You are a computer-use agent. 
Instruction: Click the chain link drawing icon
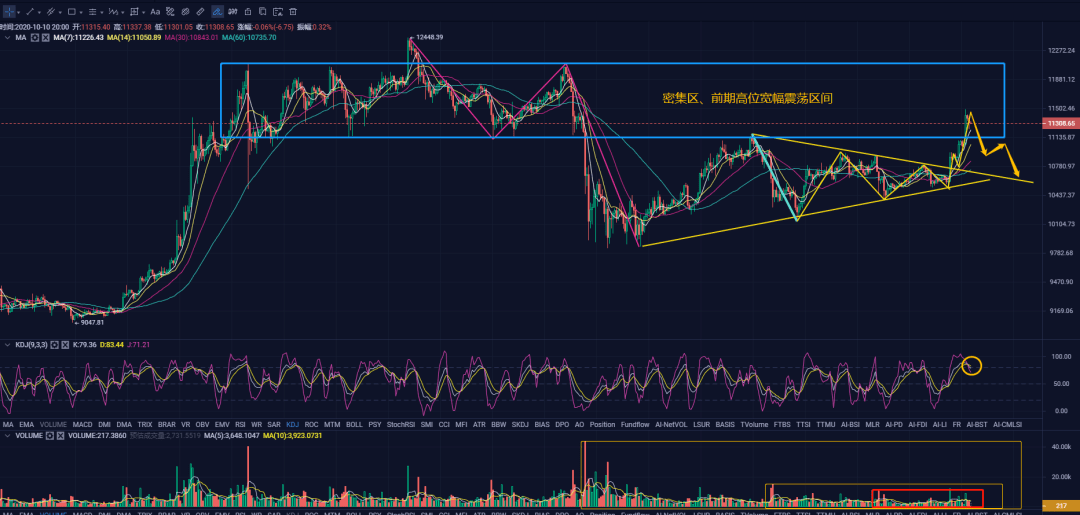(185, 12)
